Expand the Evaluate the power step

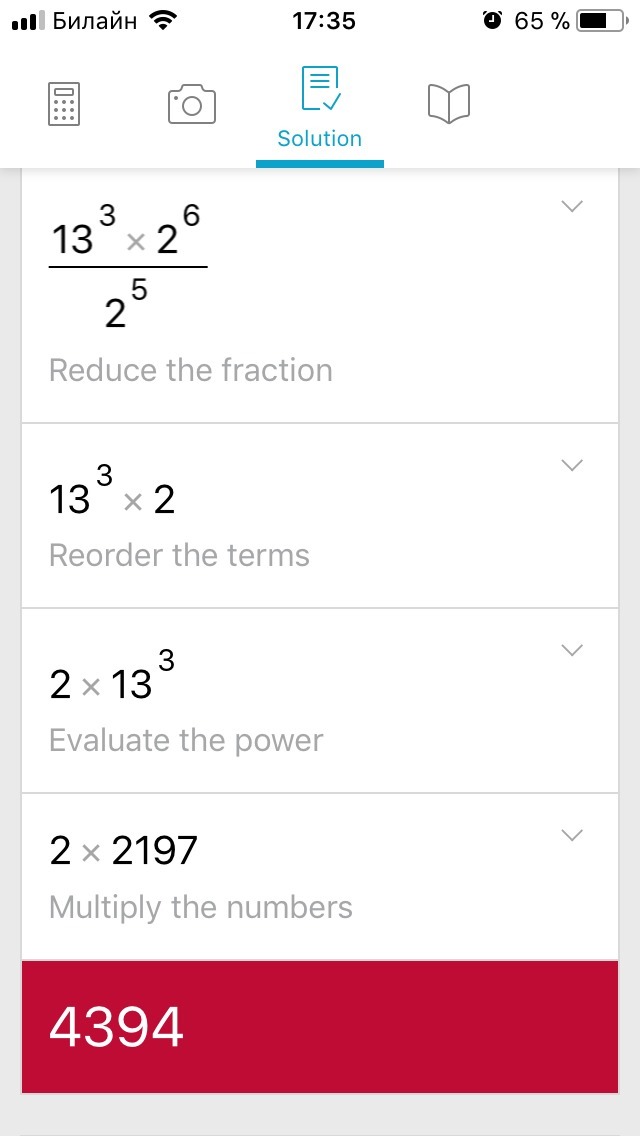pyautogui.click(x=572, y=650)
